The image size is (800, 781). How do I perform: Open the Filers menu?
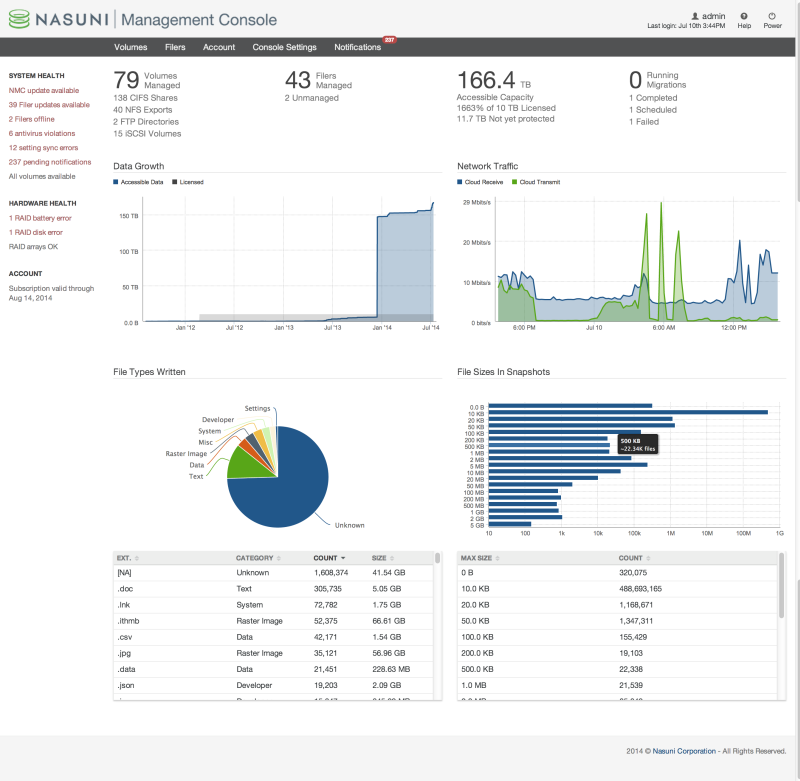pos(175,47)
